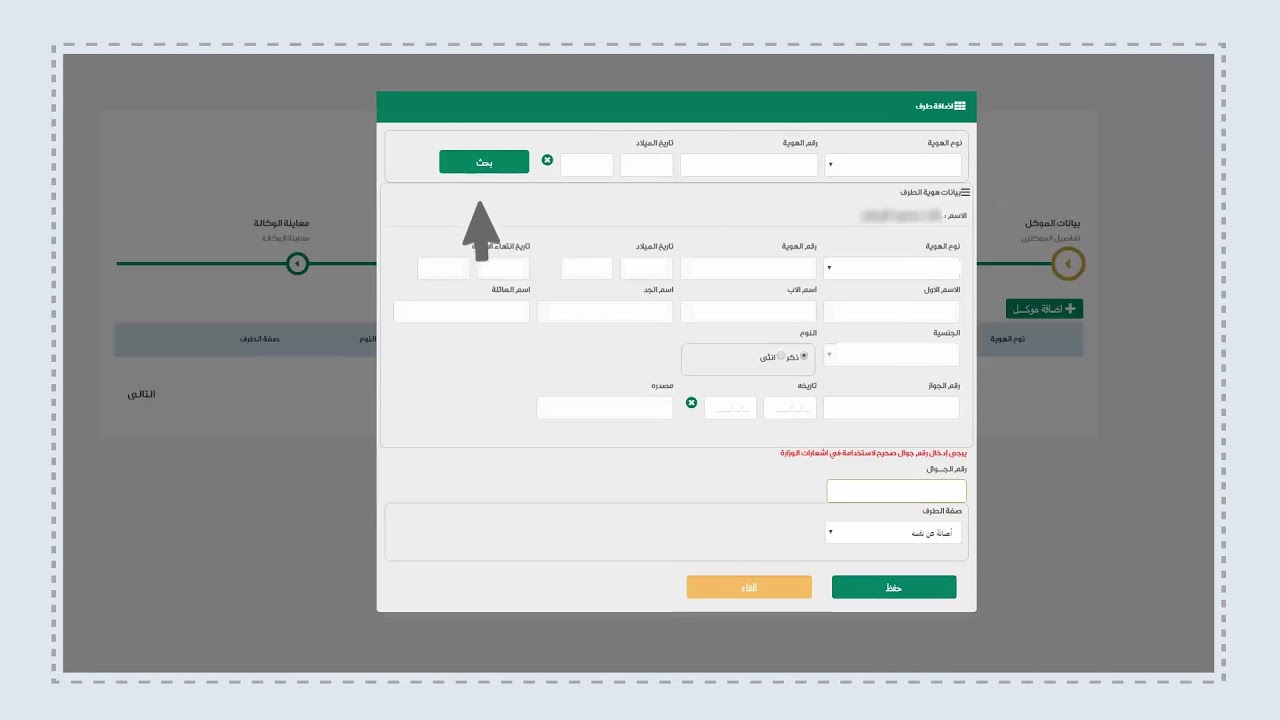Click the معاينة الوكالة step circle icon
Viewport: 1280px width, 720px height.
pyautogui.click(x=297, y=264)
